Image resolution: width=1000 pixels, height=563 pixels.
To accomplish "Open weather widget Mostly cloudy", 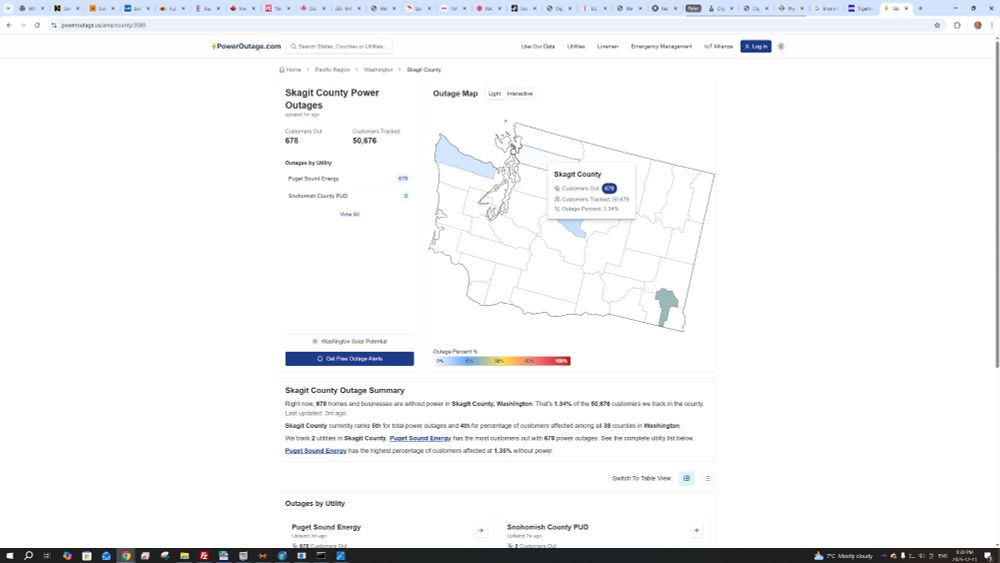I will click(x=843, y=556).
